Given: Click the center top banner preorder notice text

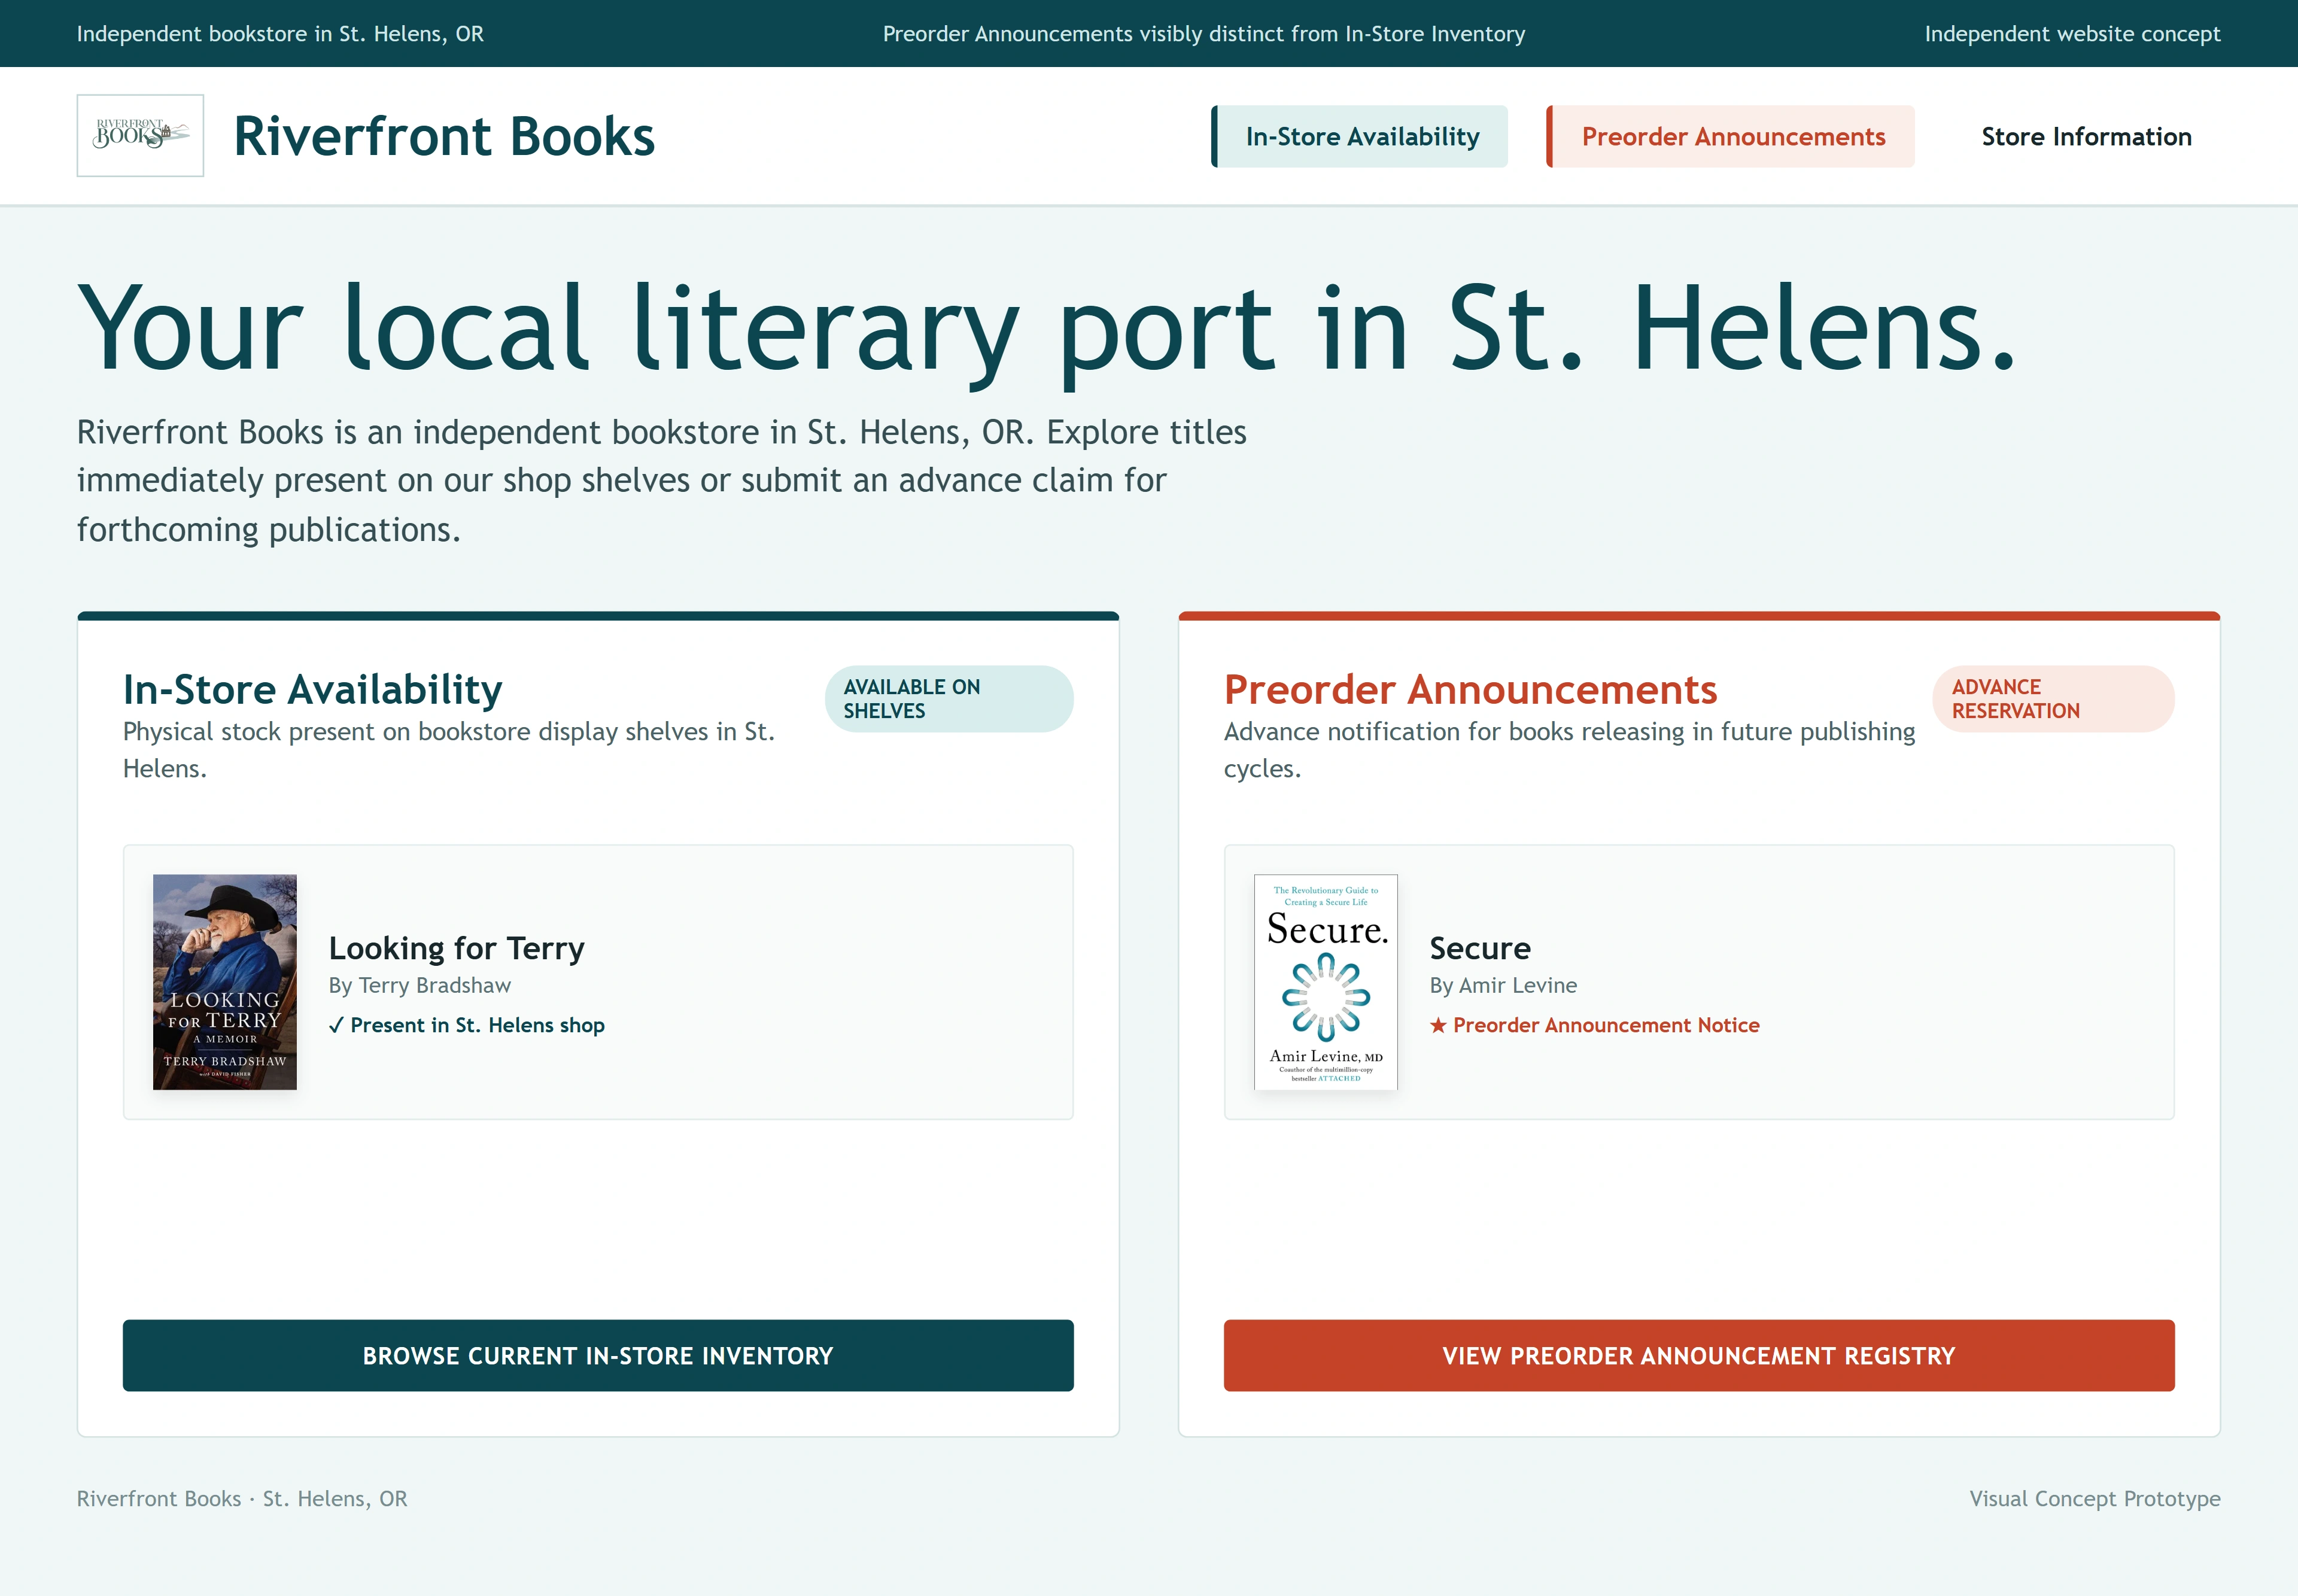Looking at the screenshot, I should point(1204,33).
